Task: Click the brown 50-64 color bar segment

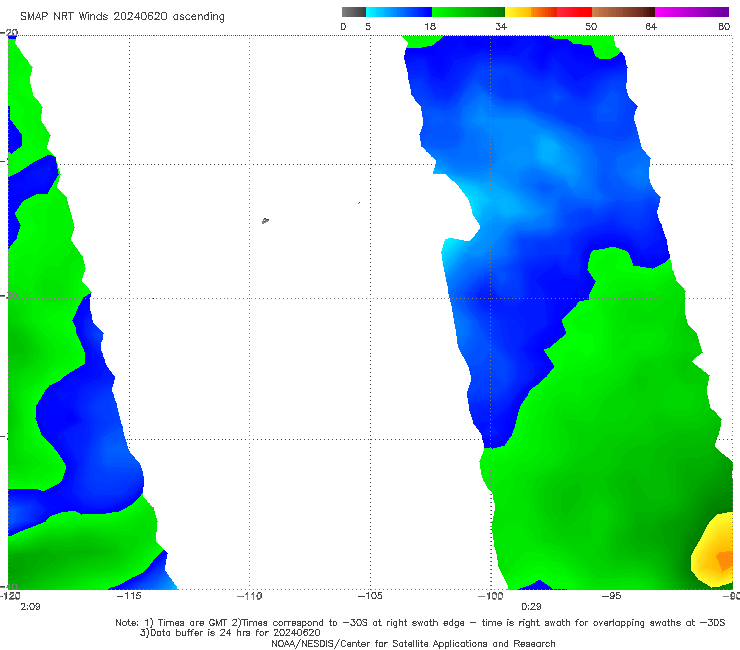Action: [x=623, y=12]
